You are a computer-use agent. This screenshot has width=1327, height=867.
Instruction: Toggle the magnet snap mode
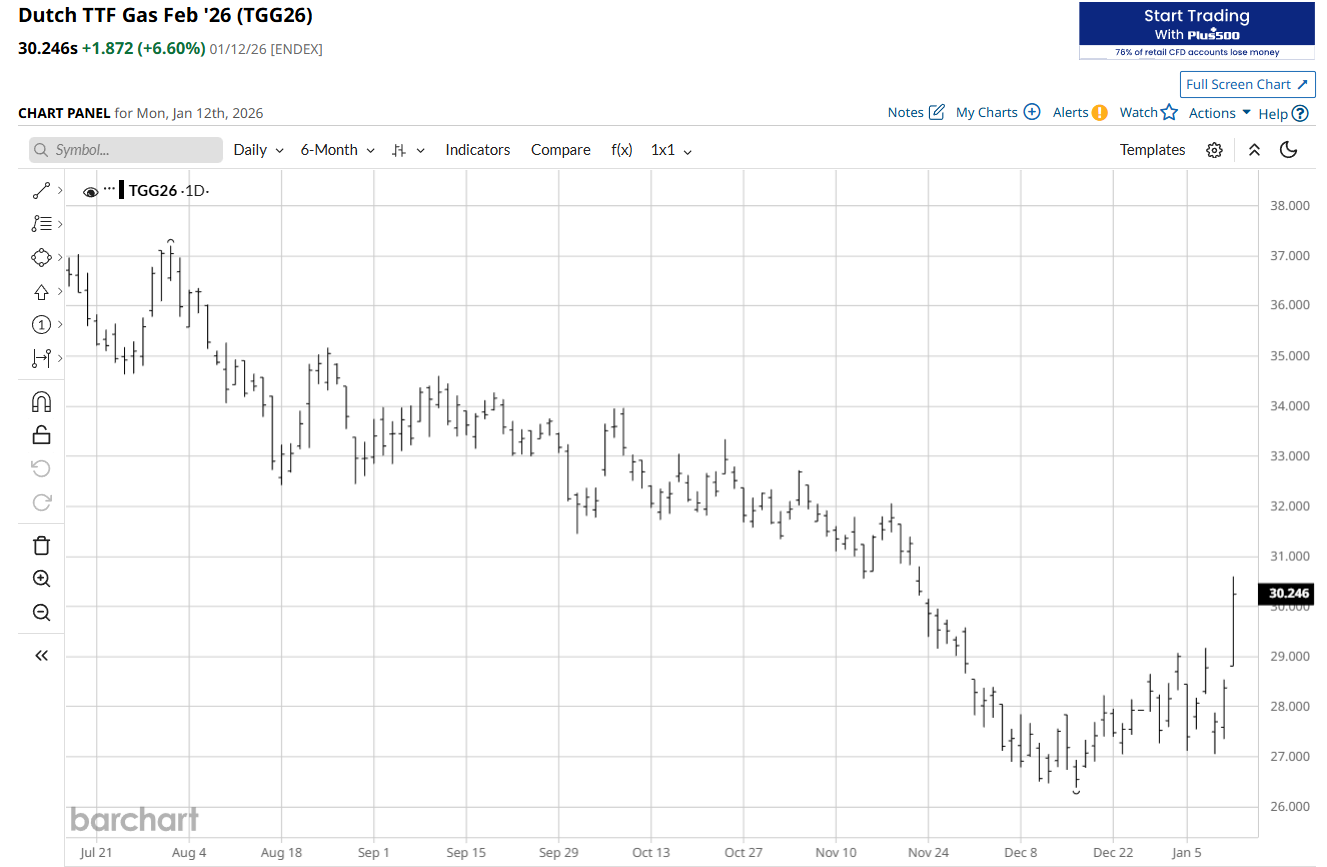41,402
